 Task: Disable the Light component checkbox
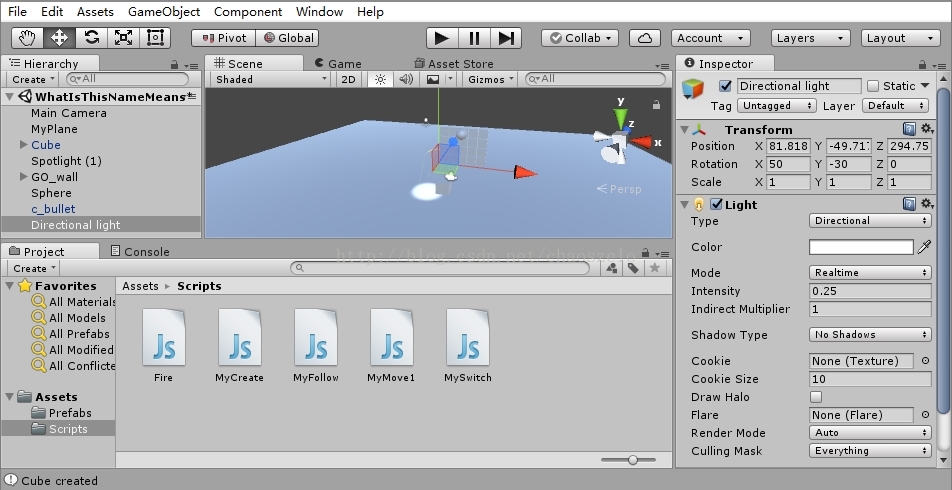click(716, 205)
